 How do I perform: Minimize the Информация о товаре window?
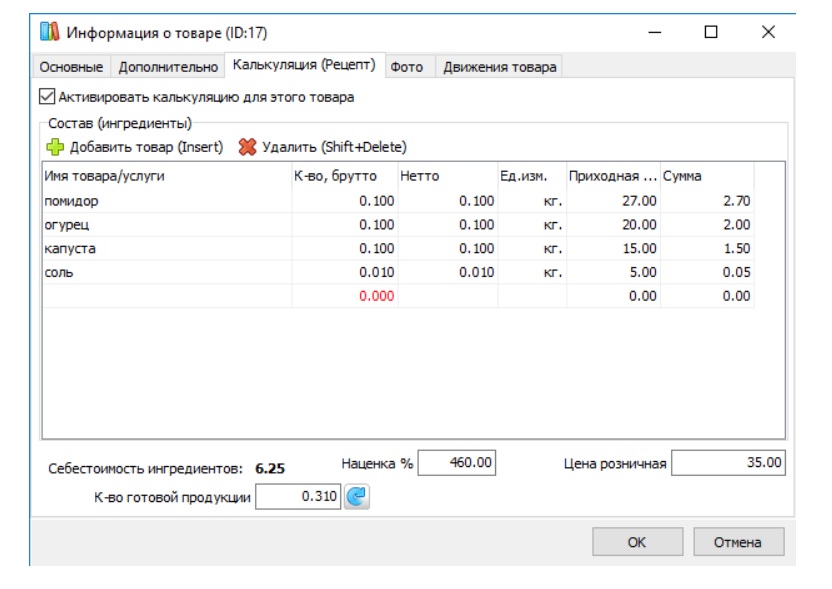[655, 32]
